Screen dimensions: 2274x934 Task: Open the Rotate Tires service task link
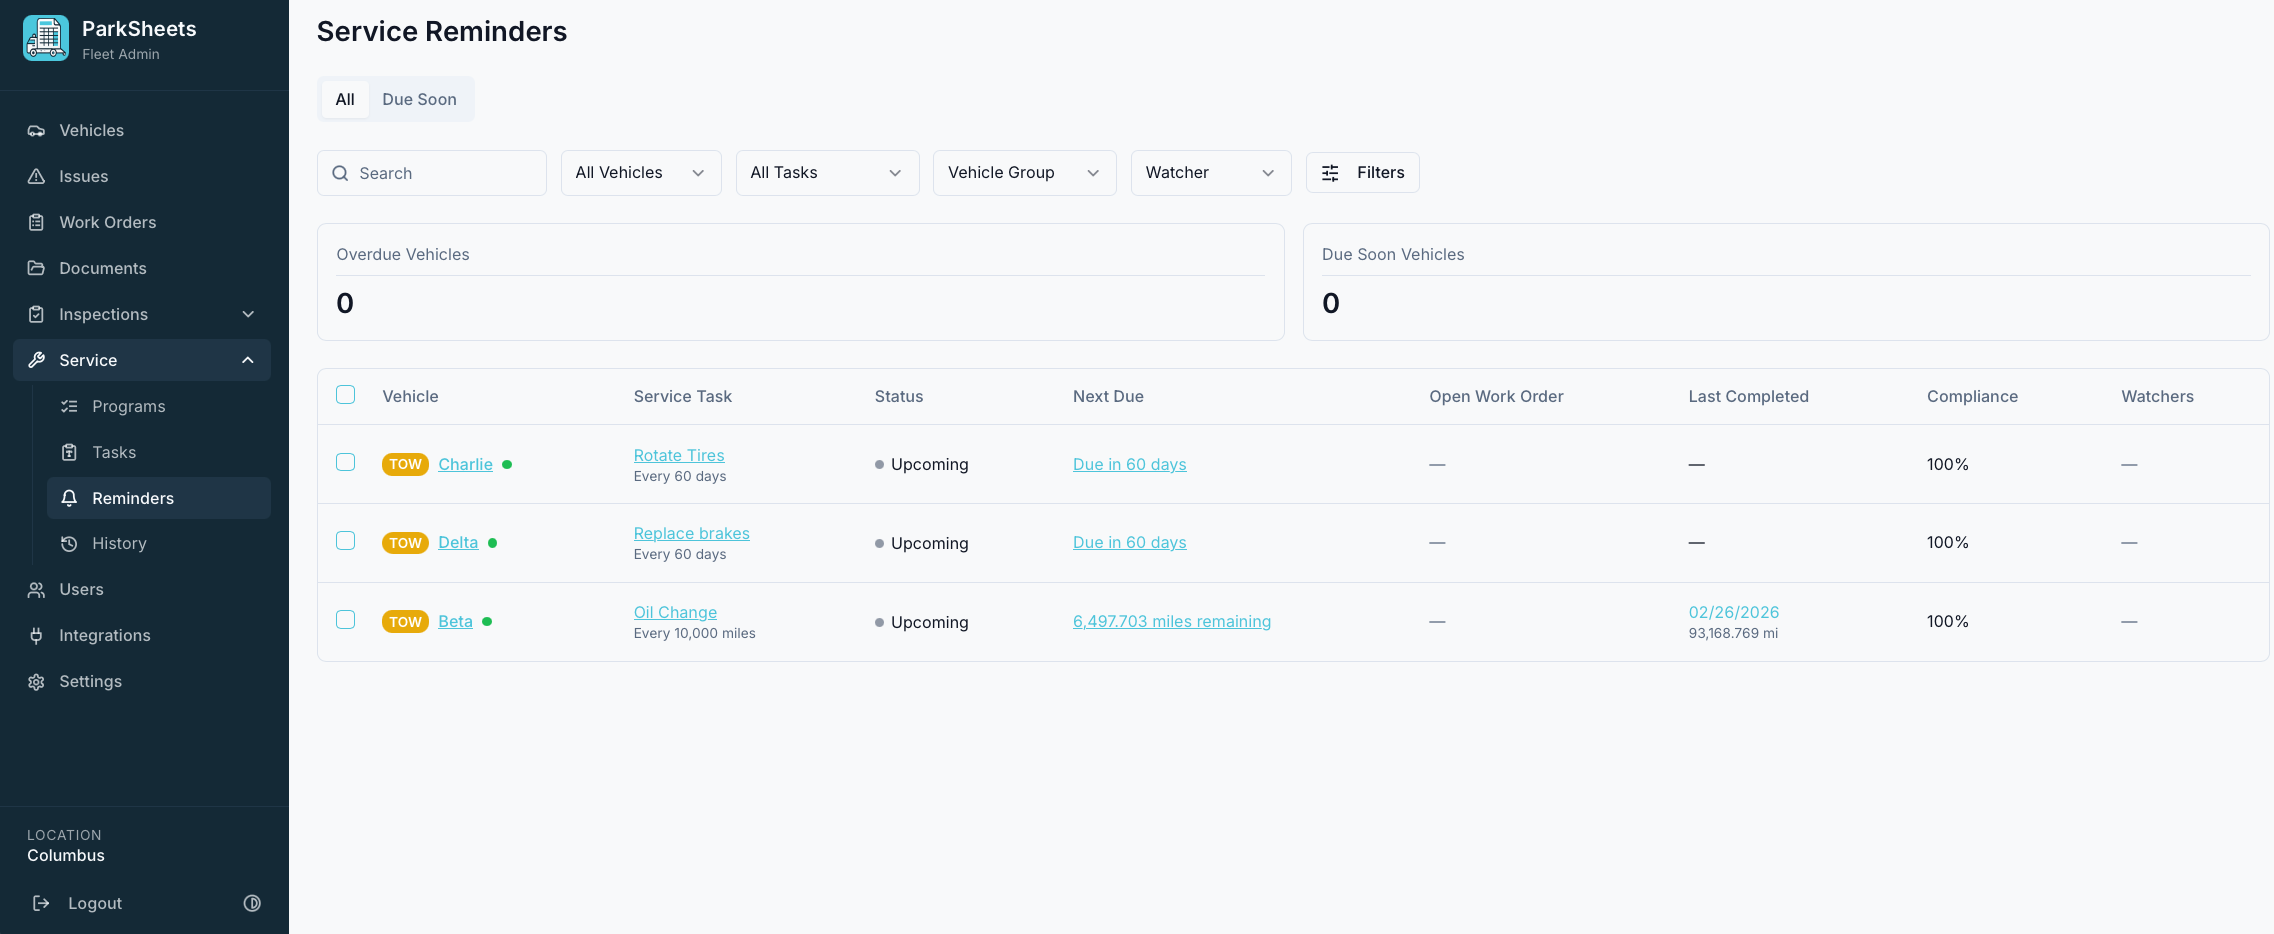coord(679,455)
